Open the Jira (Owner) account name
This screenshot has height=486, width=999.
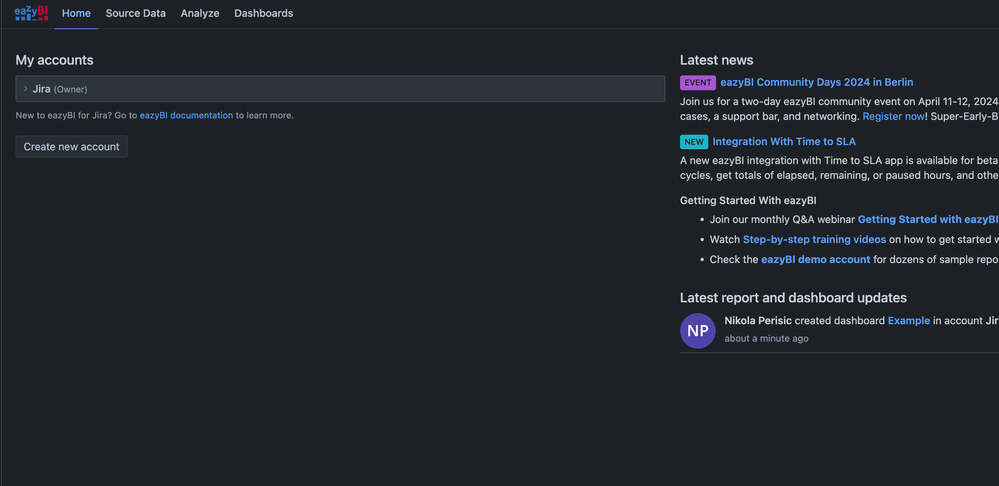click(60, 89)
